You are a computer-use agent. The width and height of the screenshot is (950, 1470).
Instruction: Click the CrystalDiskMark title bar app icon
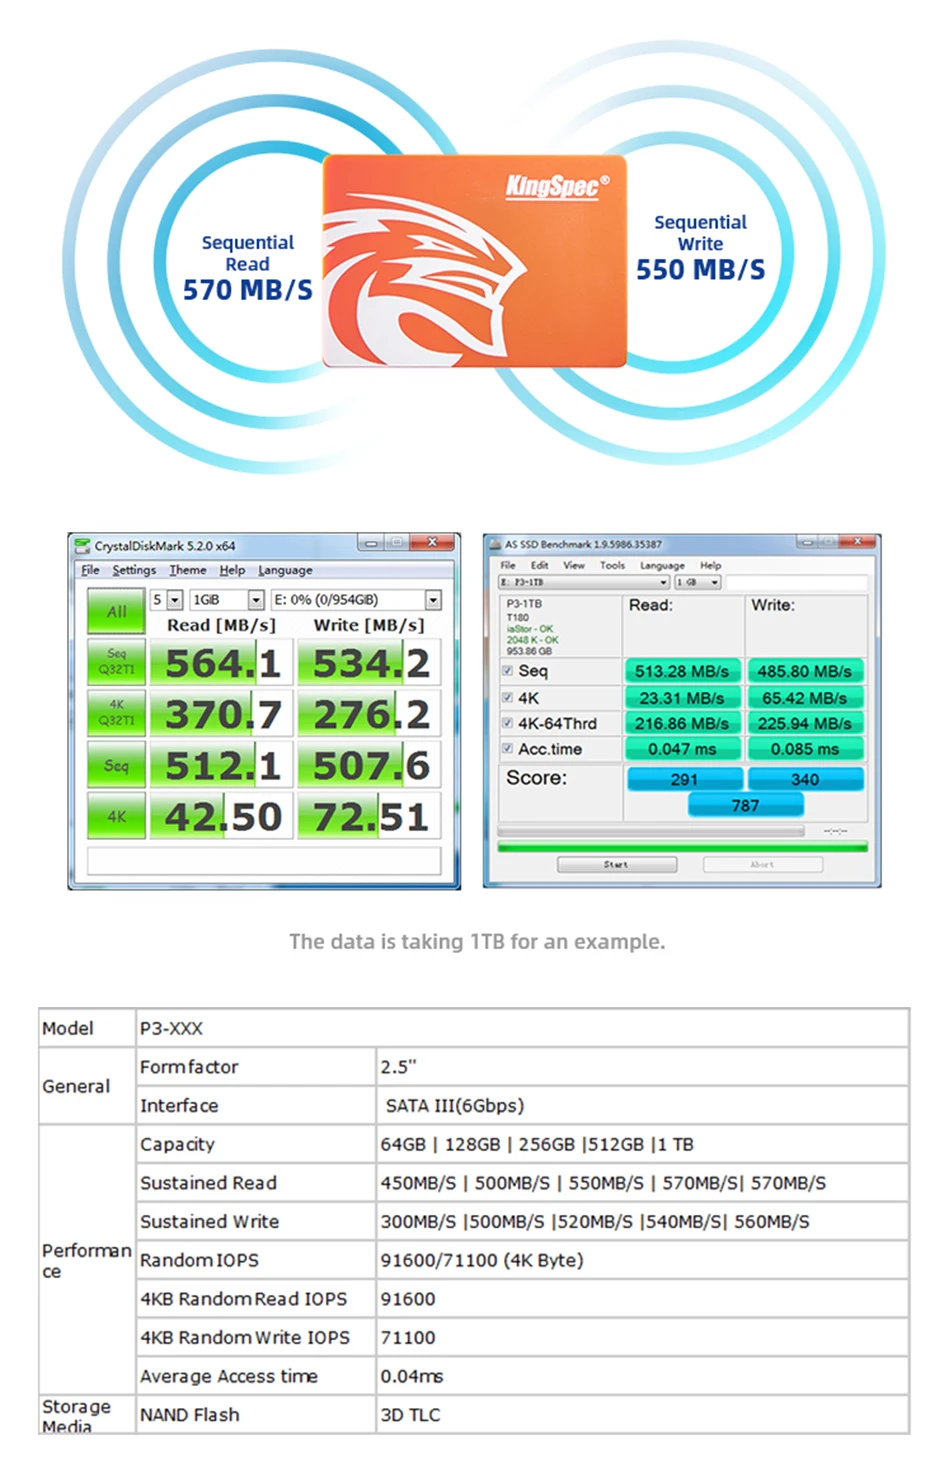pyautogui.click(x=82, y=546)
